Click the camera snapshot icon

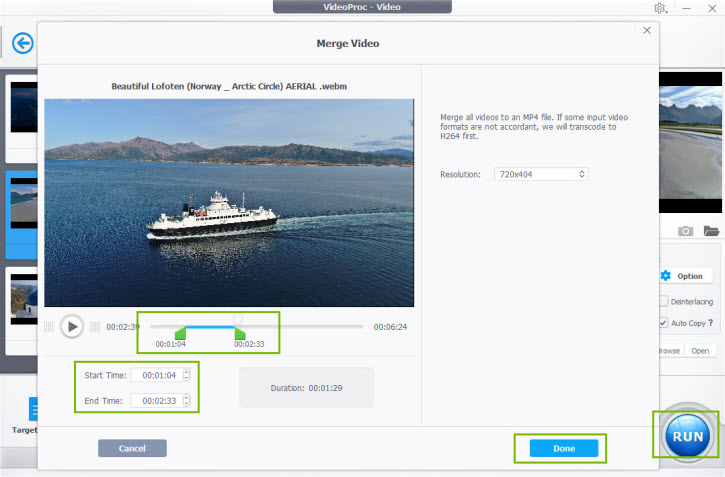tap(686, 231)
